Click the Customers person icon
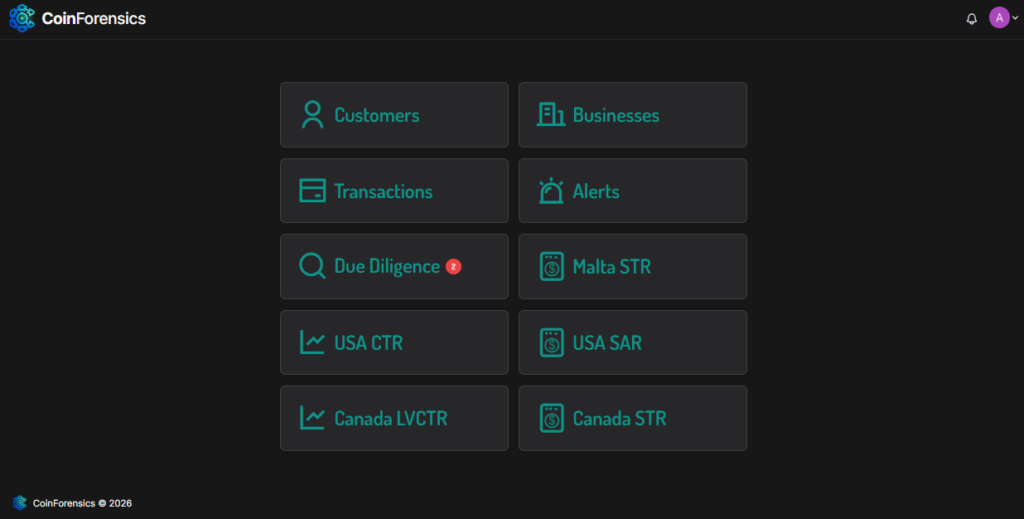 [x=313, y=115]
